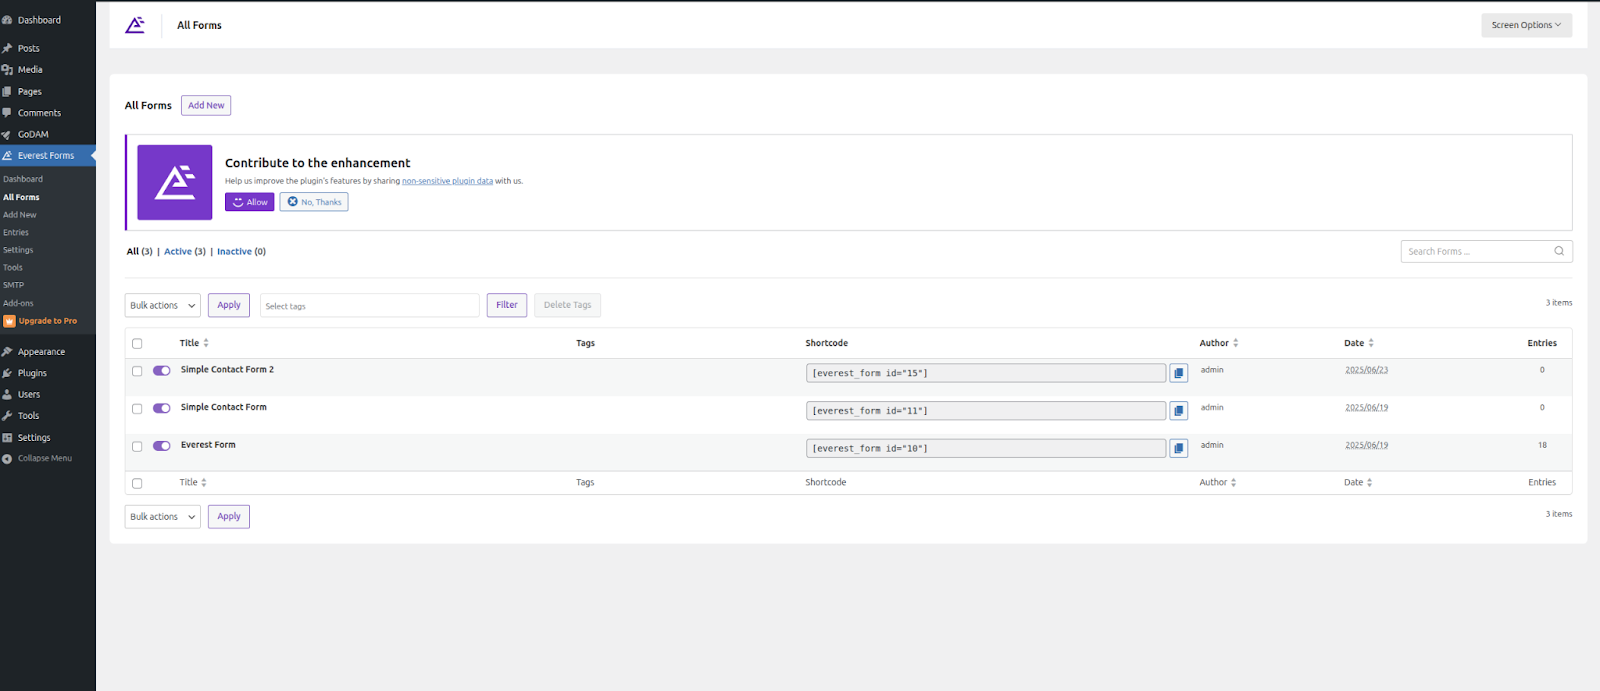Click the 2025/06/23 date cell
The width and height of the screenshot is (1600, 691).
point(1366,370)
